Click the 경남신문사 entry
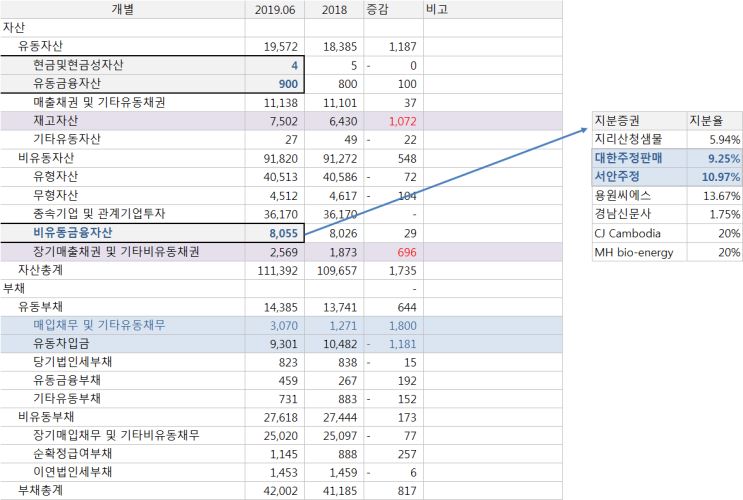 coord(623,214)
